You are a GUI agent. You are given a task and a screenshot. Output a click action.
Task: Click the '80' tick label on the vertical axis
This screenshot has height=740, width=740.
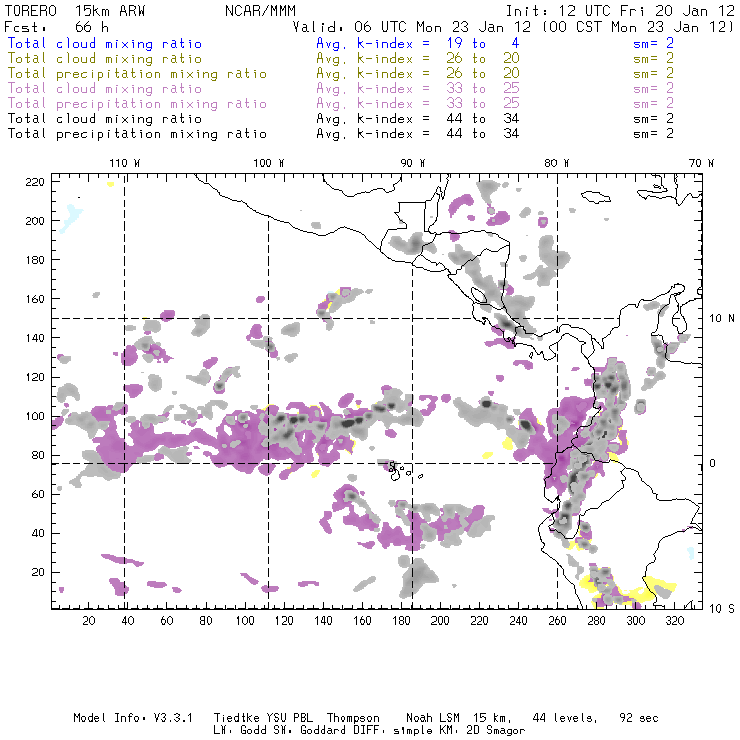38,455
